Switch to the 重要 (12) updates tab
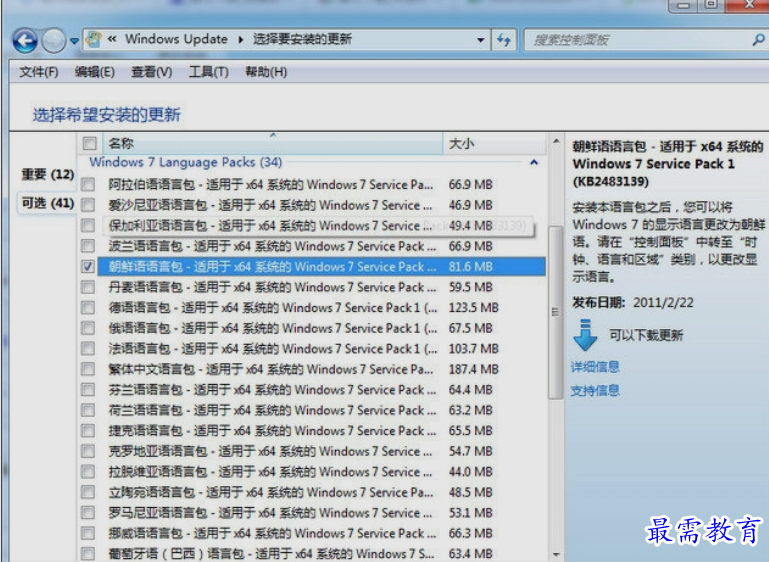The image size is (769, 562). point(48,174)
